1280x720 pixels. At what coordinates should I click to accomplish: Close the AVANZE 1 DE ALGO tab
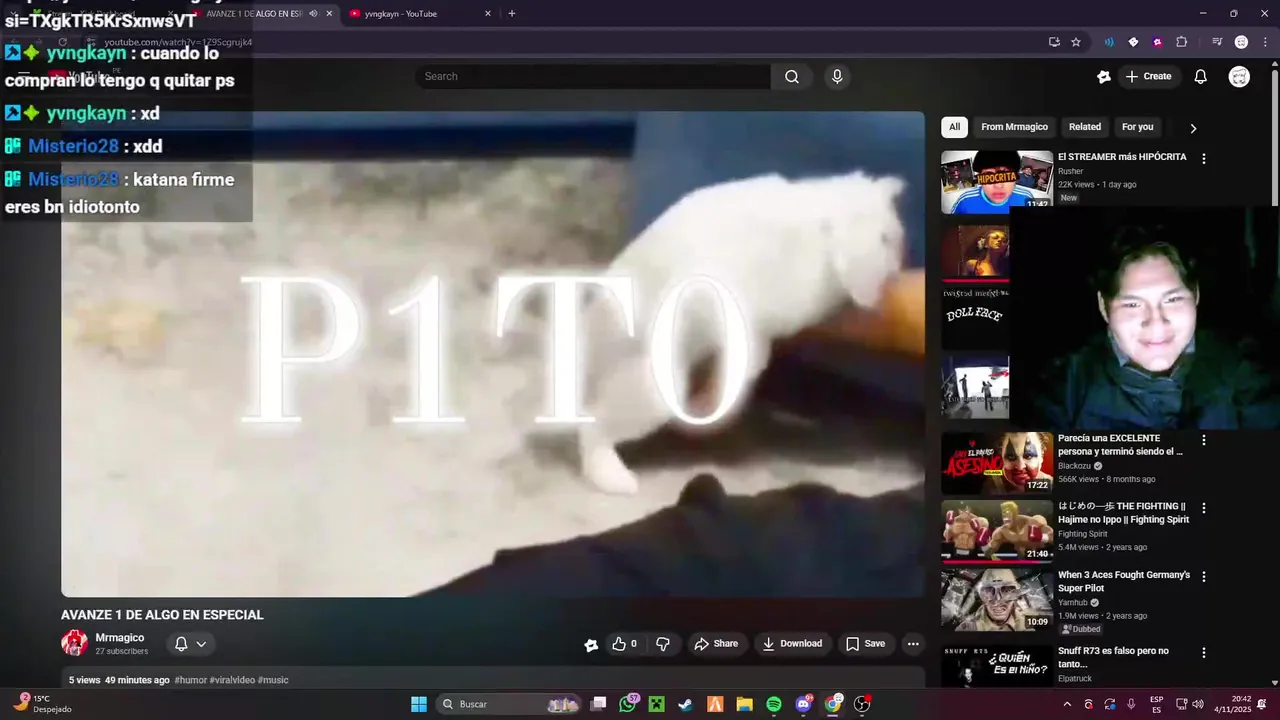[x=329, y=14]
